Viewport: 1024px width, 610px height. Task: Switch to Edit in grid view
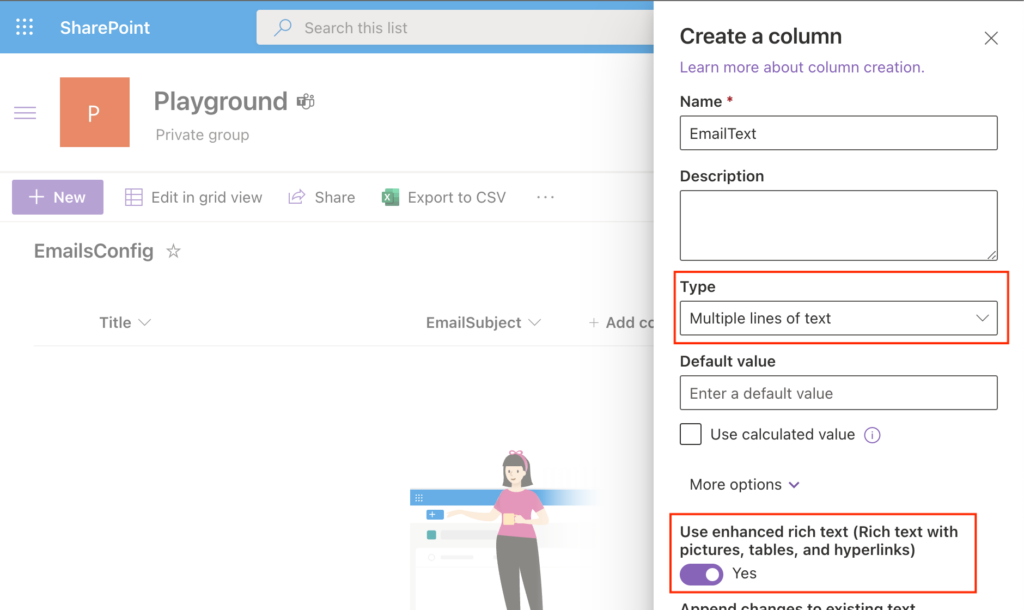[x=193, y=197]
